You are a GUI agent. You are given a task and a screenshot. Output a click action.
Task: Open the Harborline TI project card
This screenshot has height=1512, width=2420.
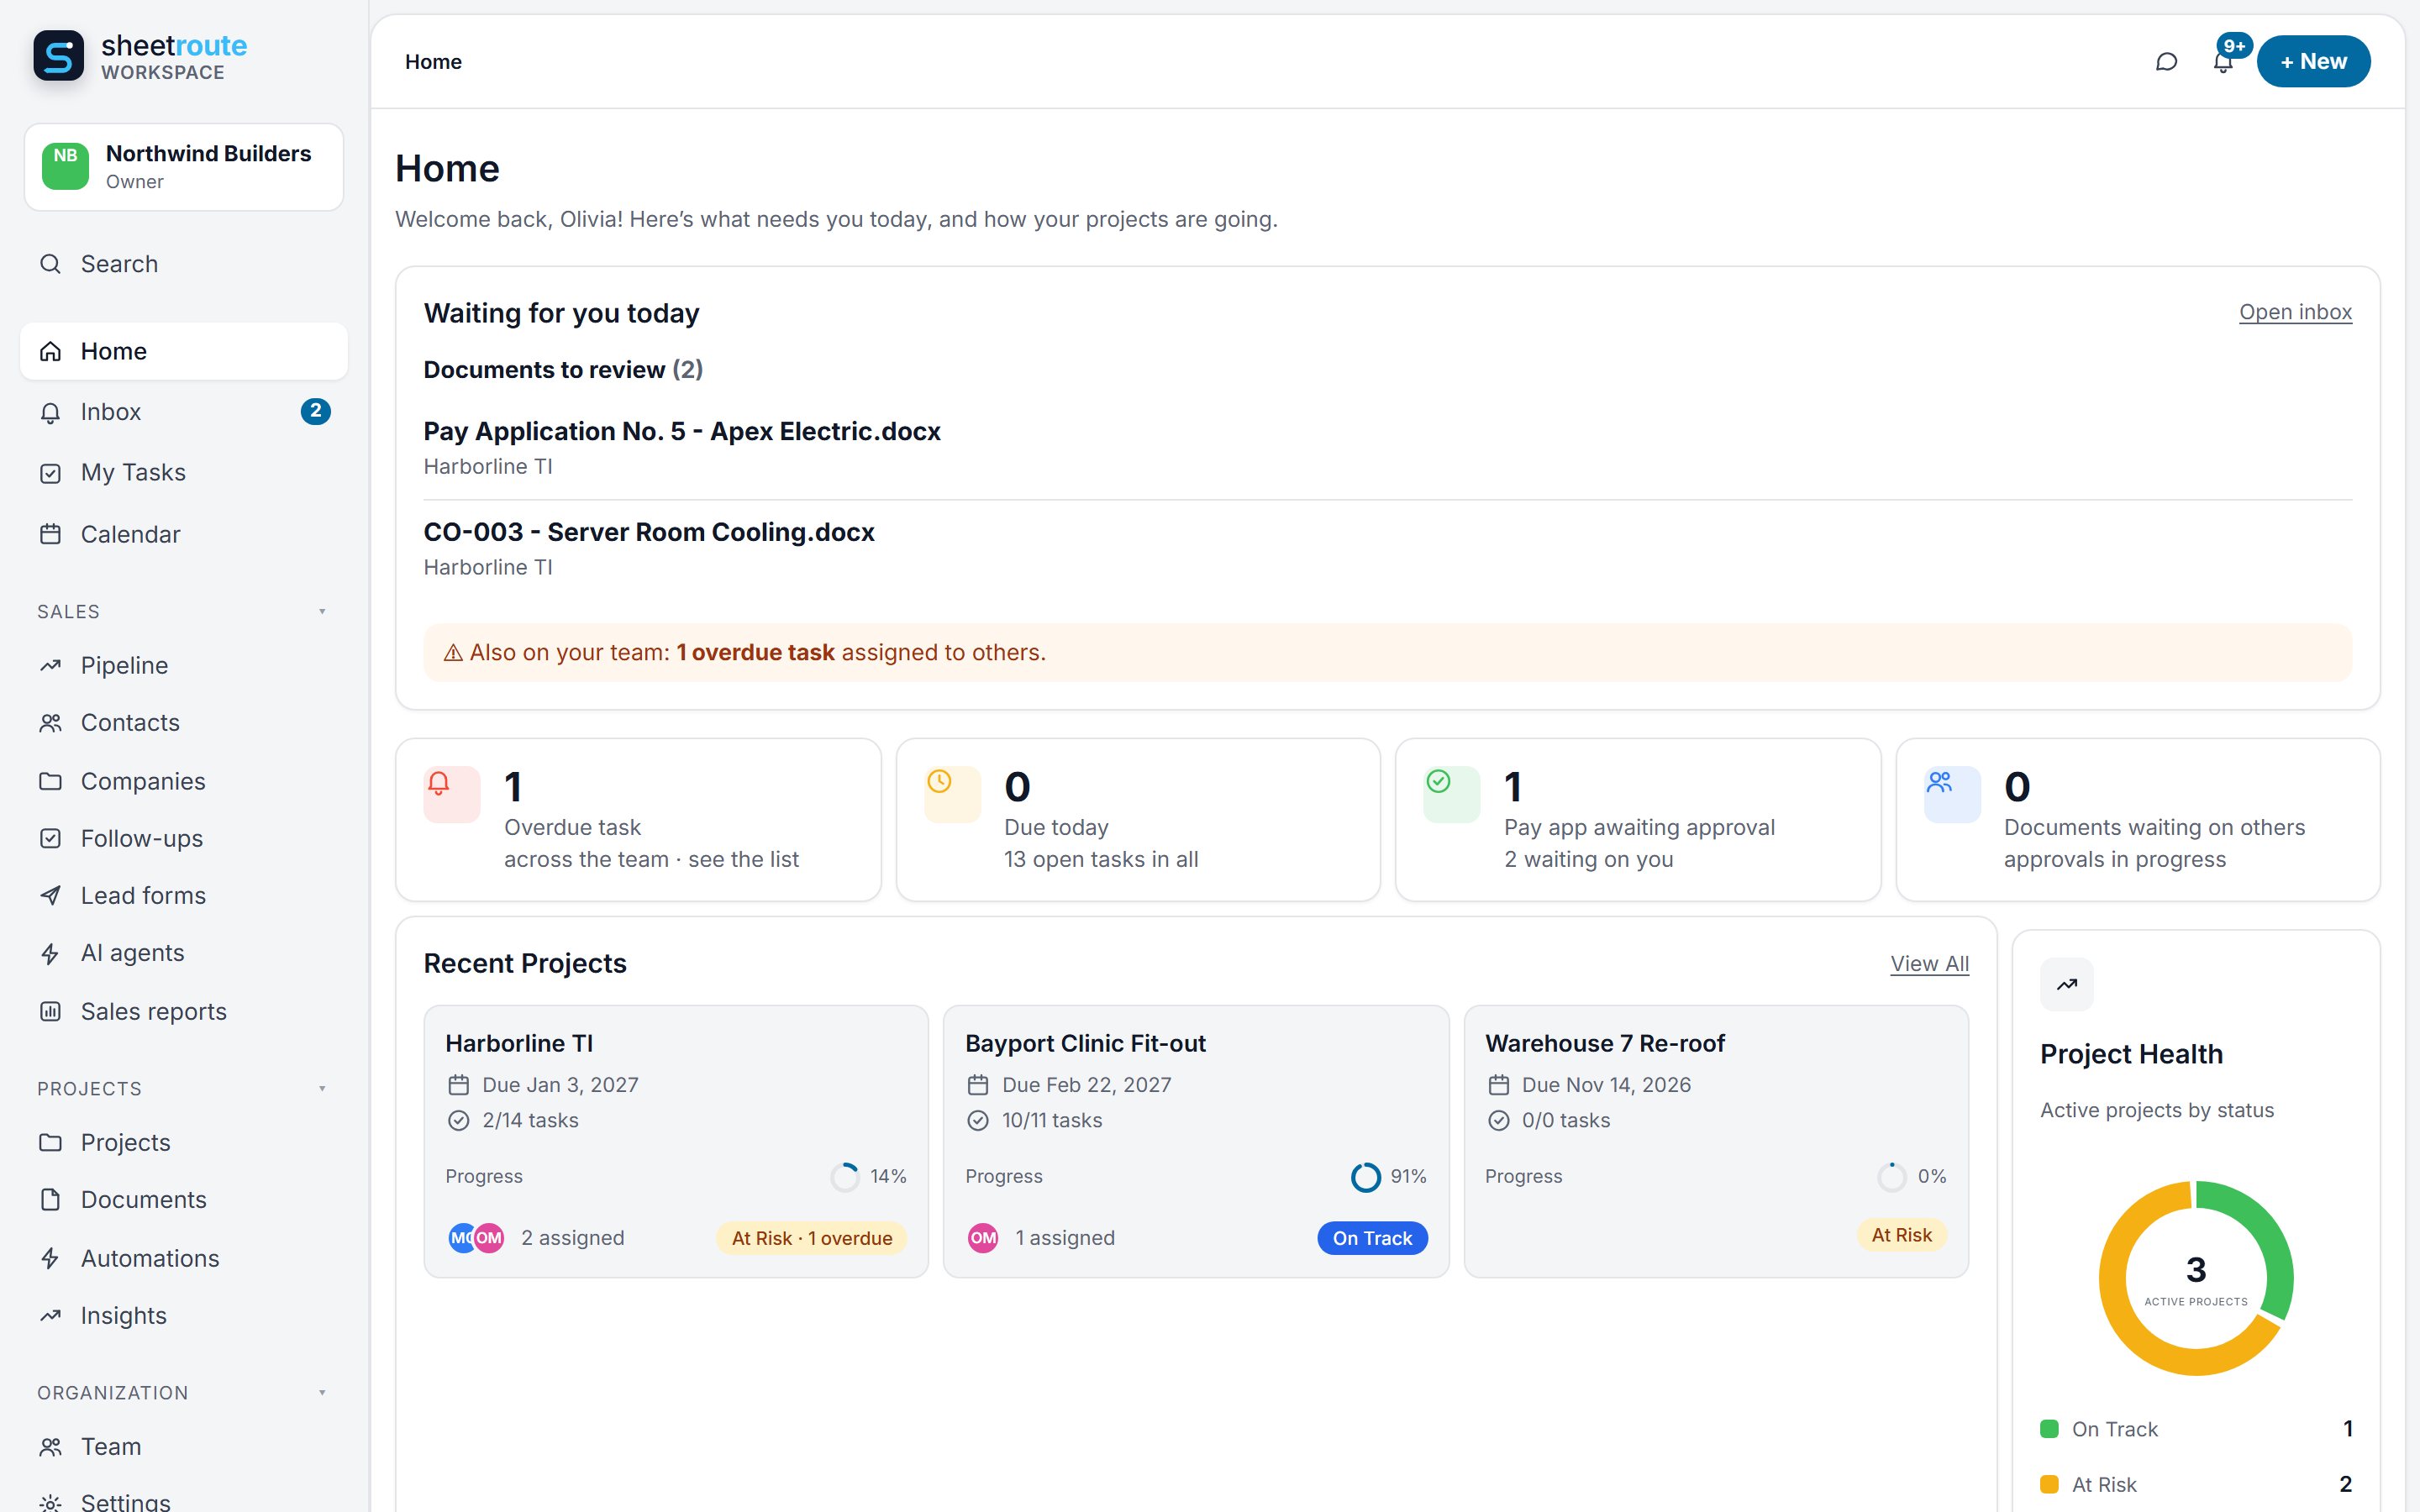pos(676,1142)
